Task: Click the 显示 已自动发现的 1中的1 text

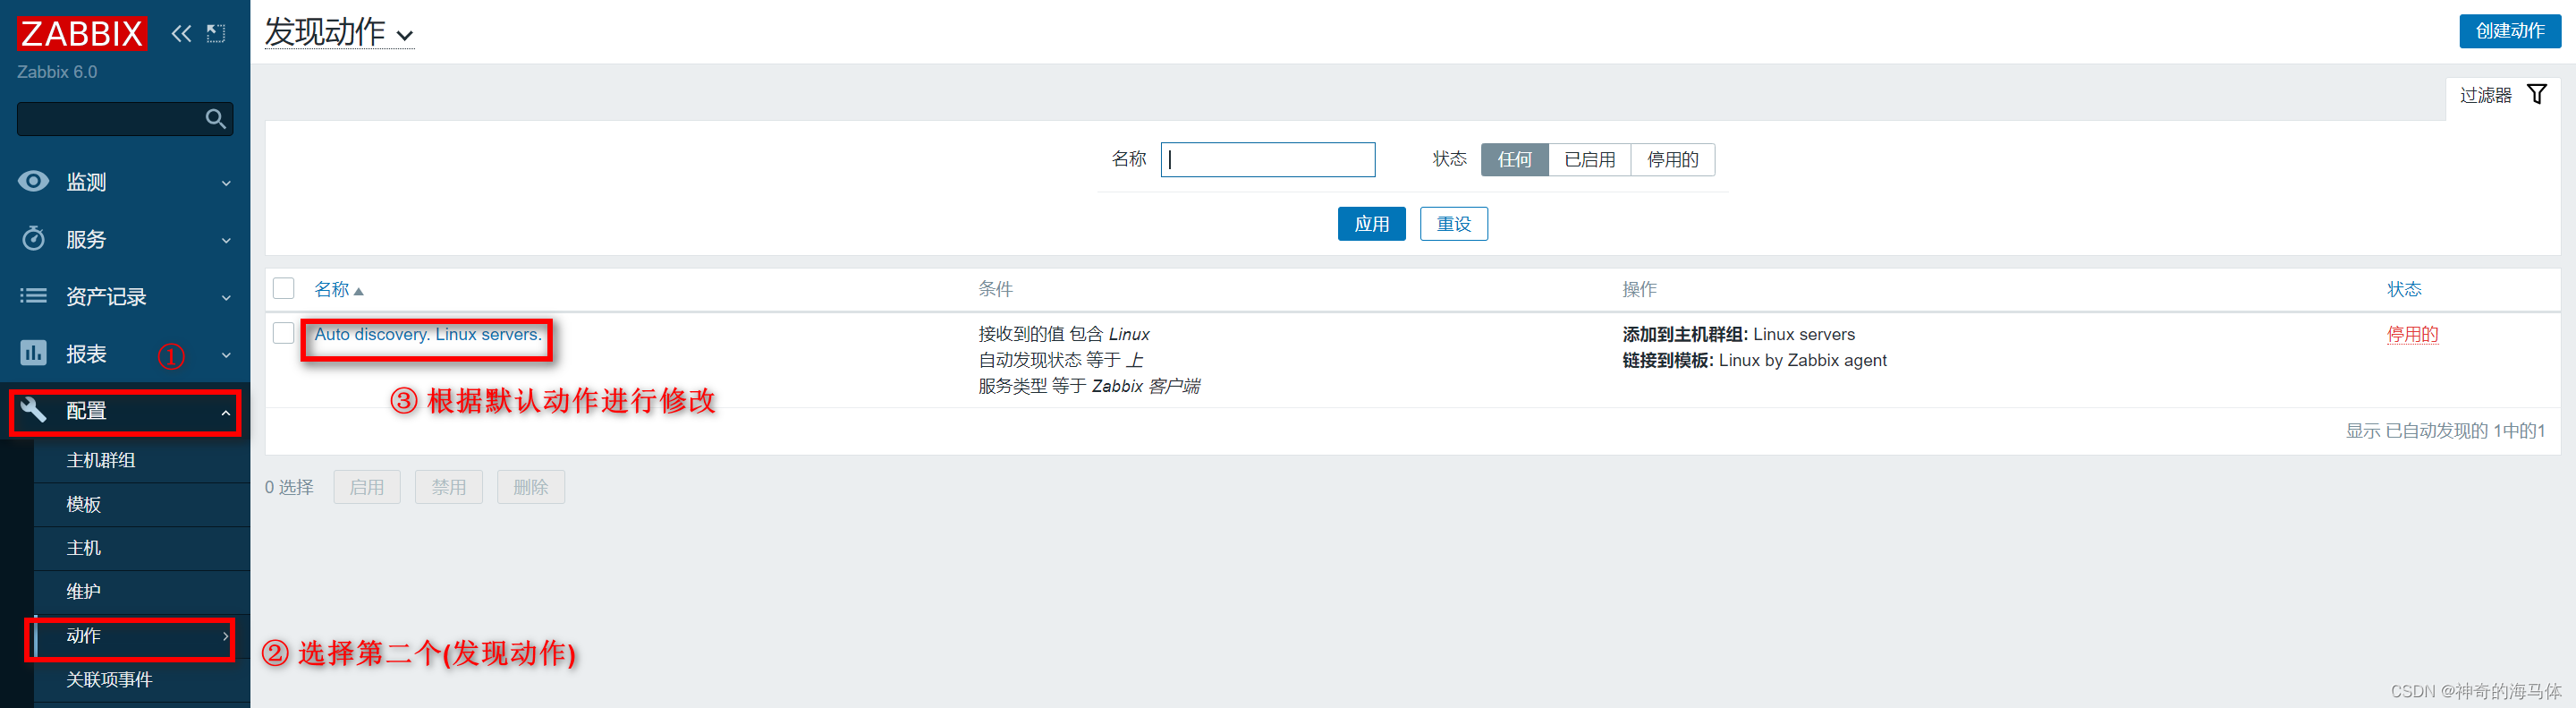Action: point(2446,430)
